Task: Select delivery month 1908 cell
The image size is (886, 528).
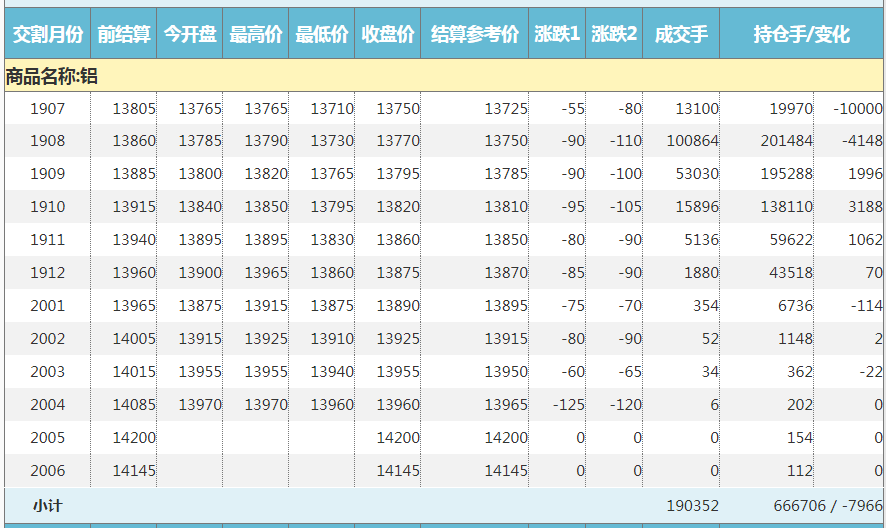Action: tap(47, 141)
